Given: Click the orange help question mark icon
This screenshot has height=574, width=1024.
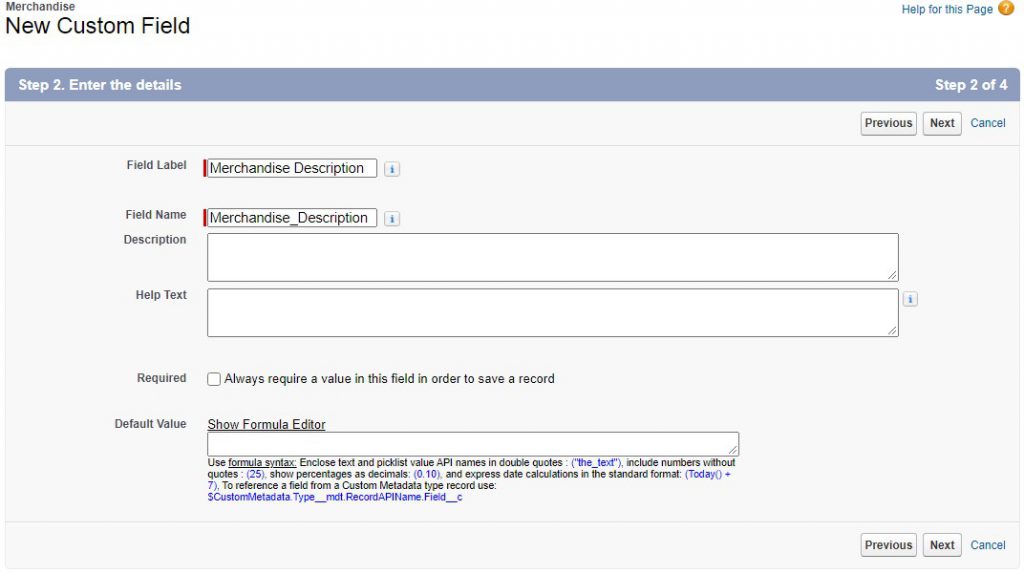Looking at the screenshot, I should 1006,9.
